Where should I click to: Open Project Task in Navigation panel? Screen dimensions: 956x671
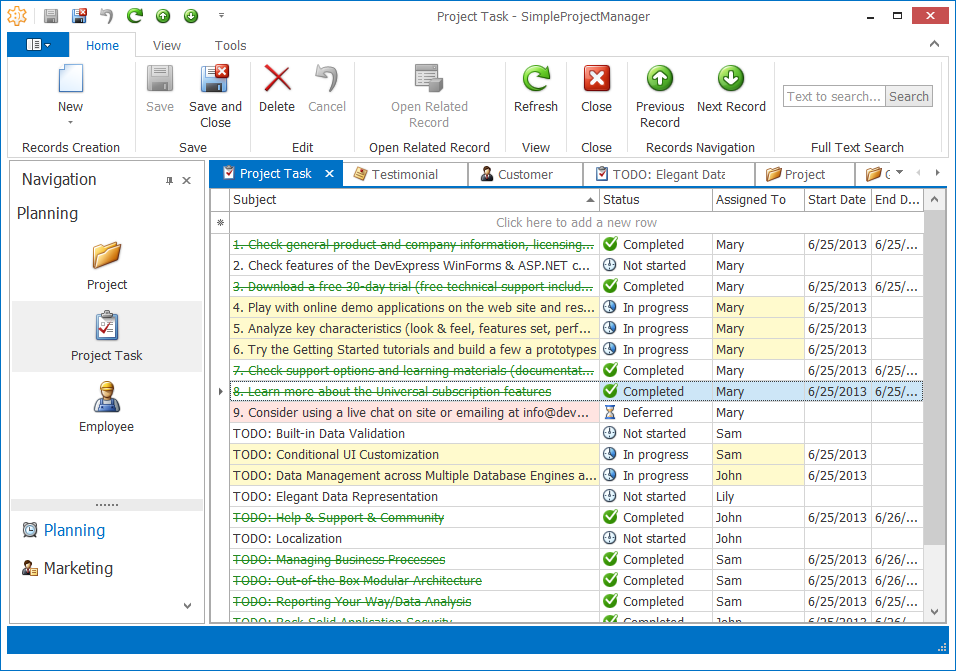coord(107,336)
